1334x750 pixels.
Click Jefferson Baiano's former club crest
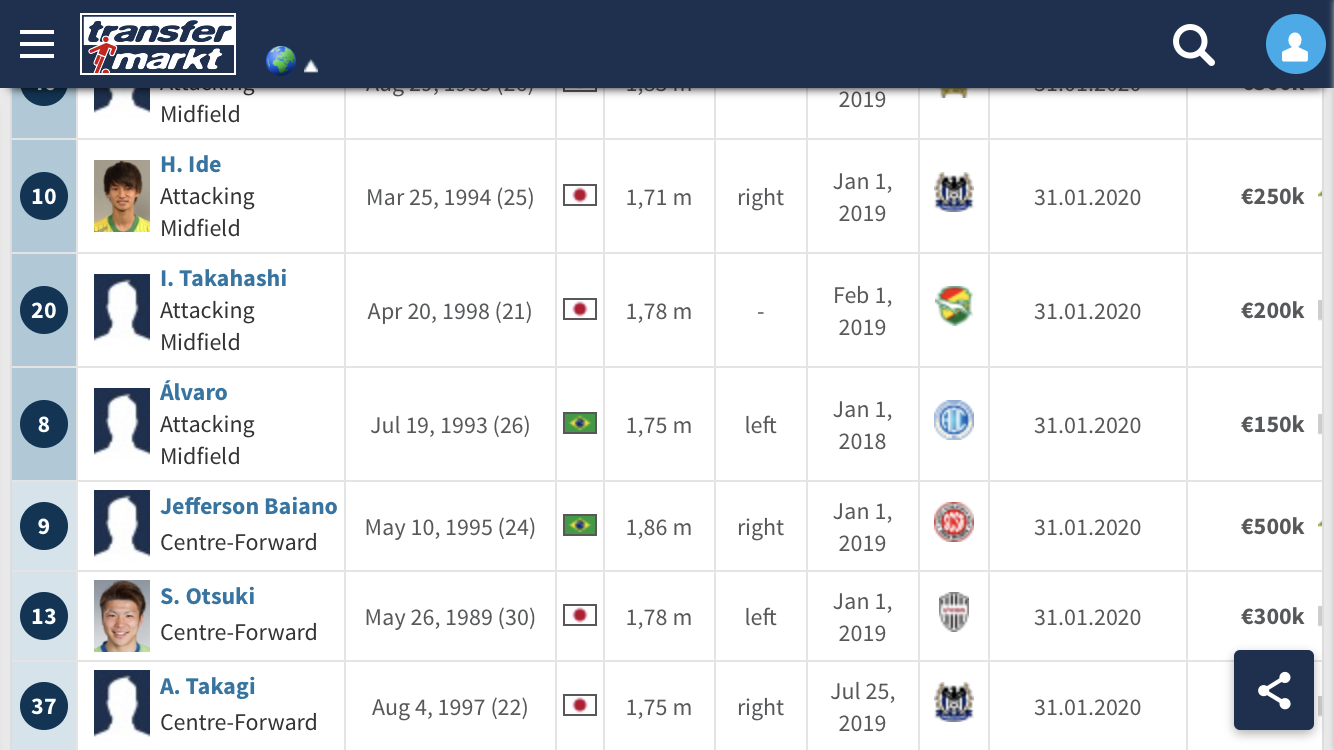pos(954,522)
